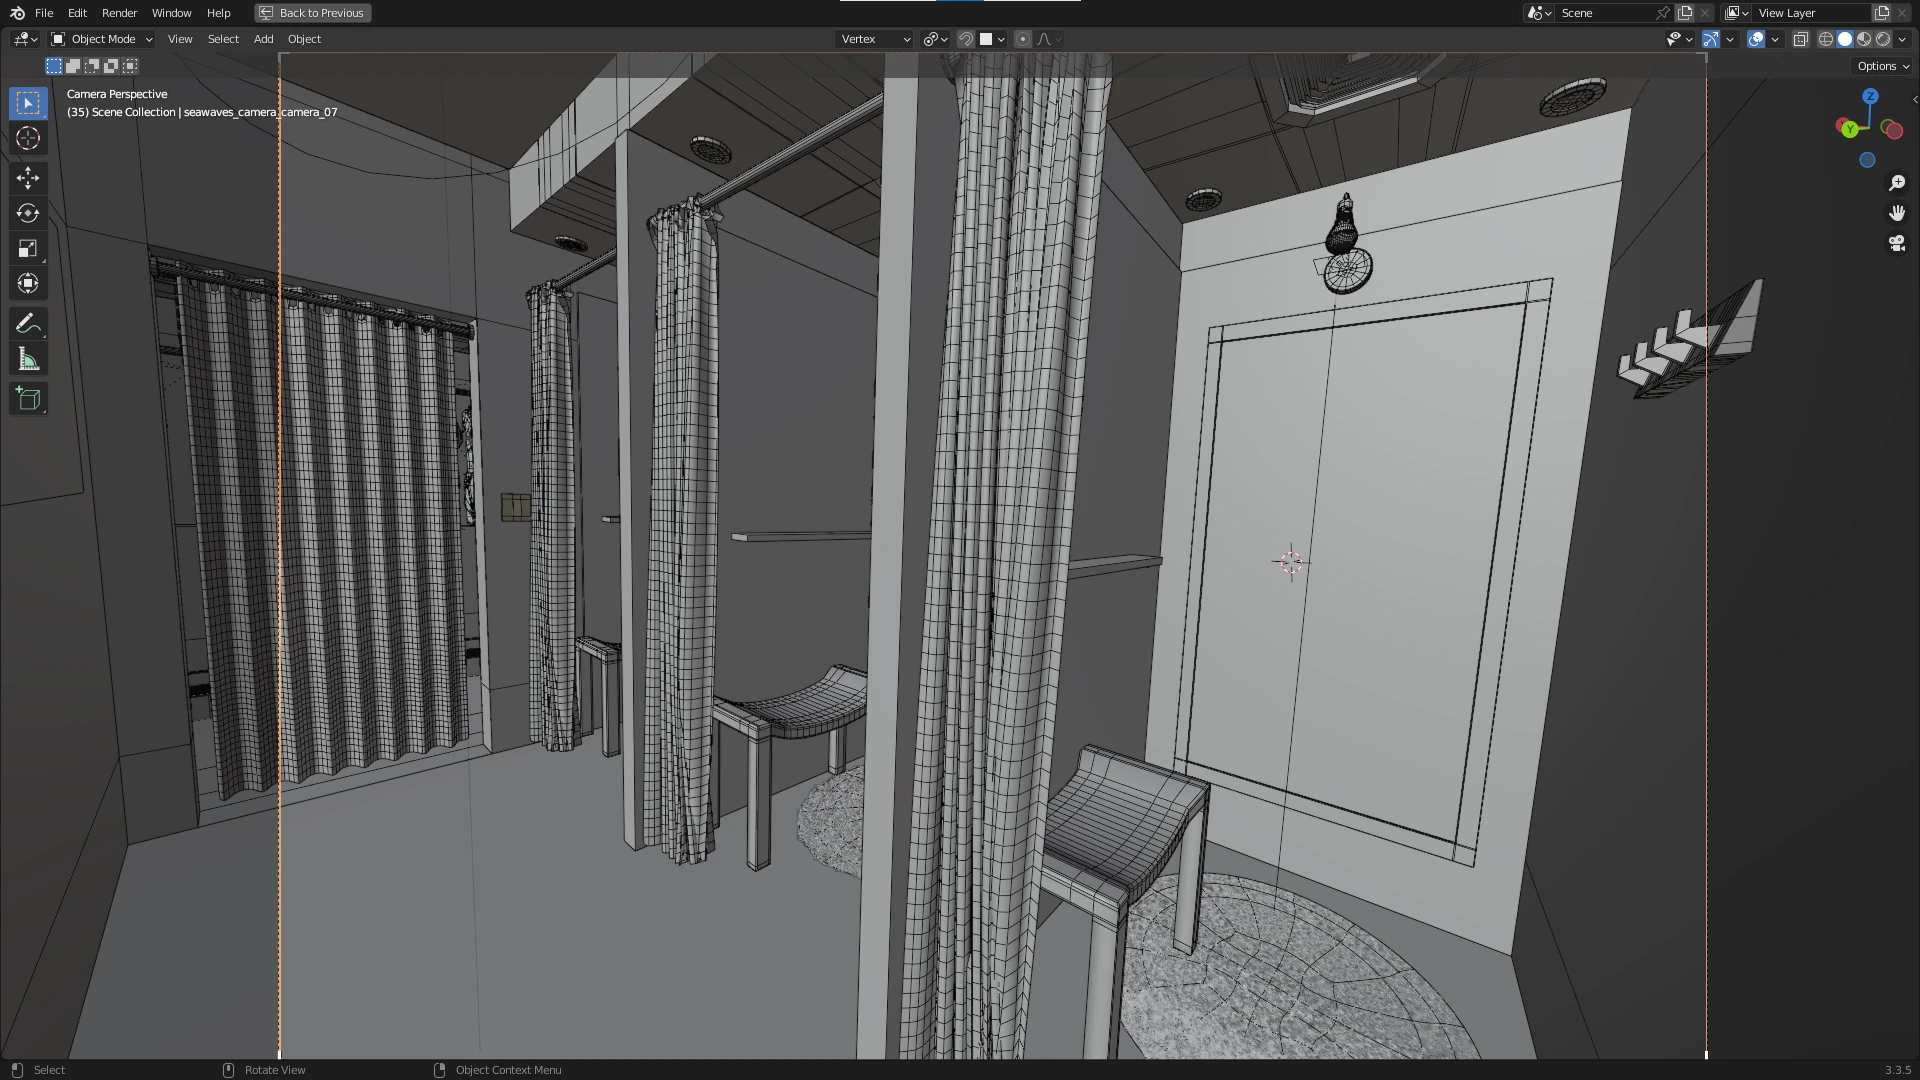This screenshot has width=1920, height=1080.
Task: Switch to wireframe viewport shading
Action: point(1826,39)
